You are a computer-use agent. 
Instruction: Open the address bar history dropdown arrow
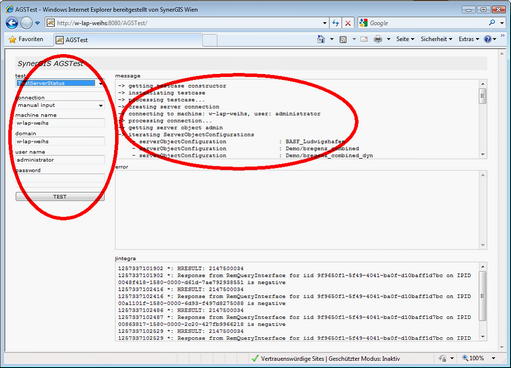tap(325, 23)
